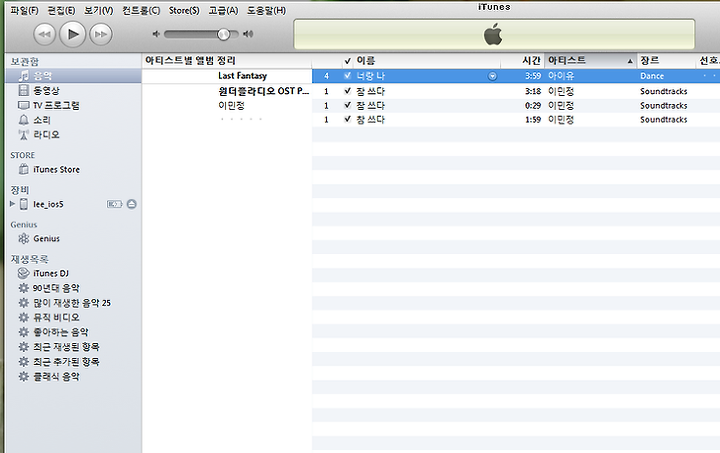This screenshot has height=453, width=720.
Task: Click the high volume speaker icon
Action: [x=248, y=34]
